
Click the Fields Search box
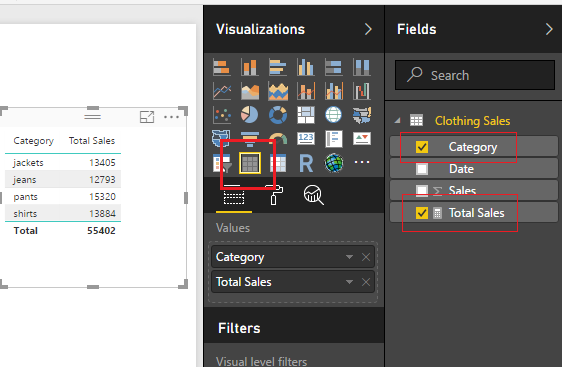[x=475, y=75]
